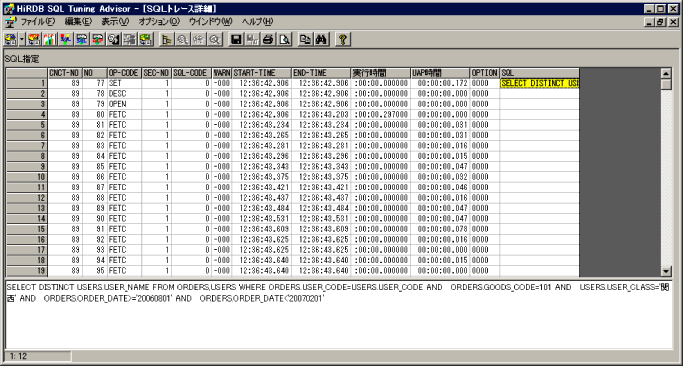Open the オプション(O) menu
Viewport: 683px width, 366px height.
159,21
